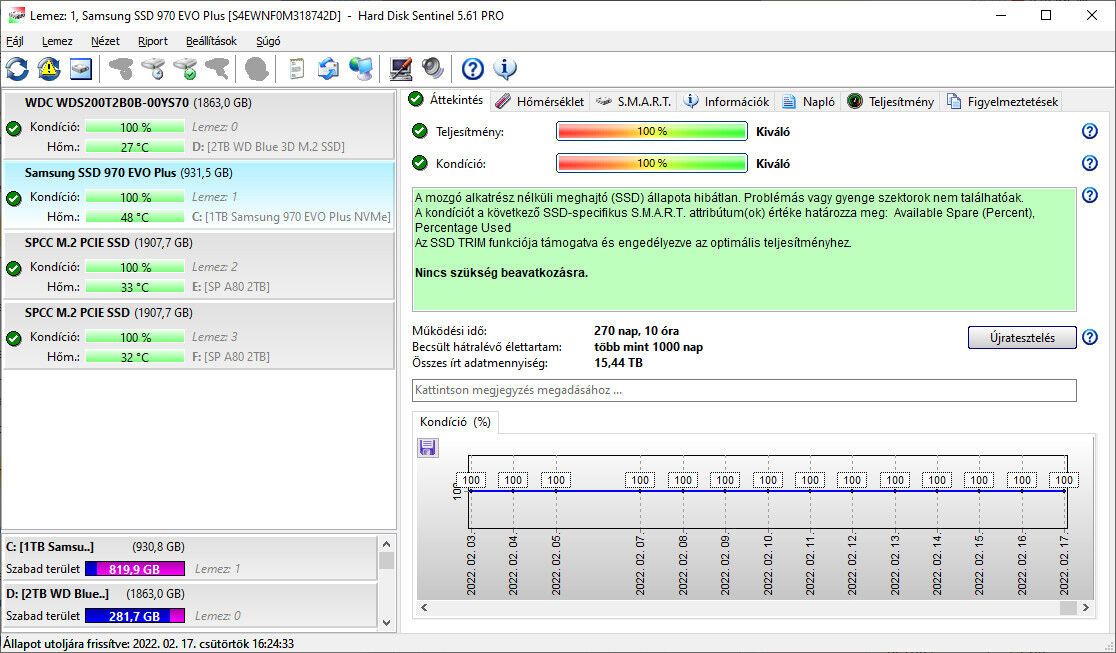Open the Lemez menu
Viewport: 1116px width, 653px height.
57,41
